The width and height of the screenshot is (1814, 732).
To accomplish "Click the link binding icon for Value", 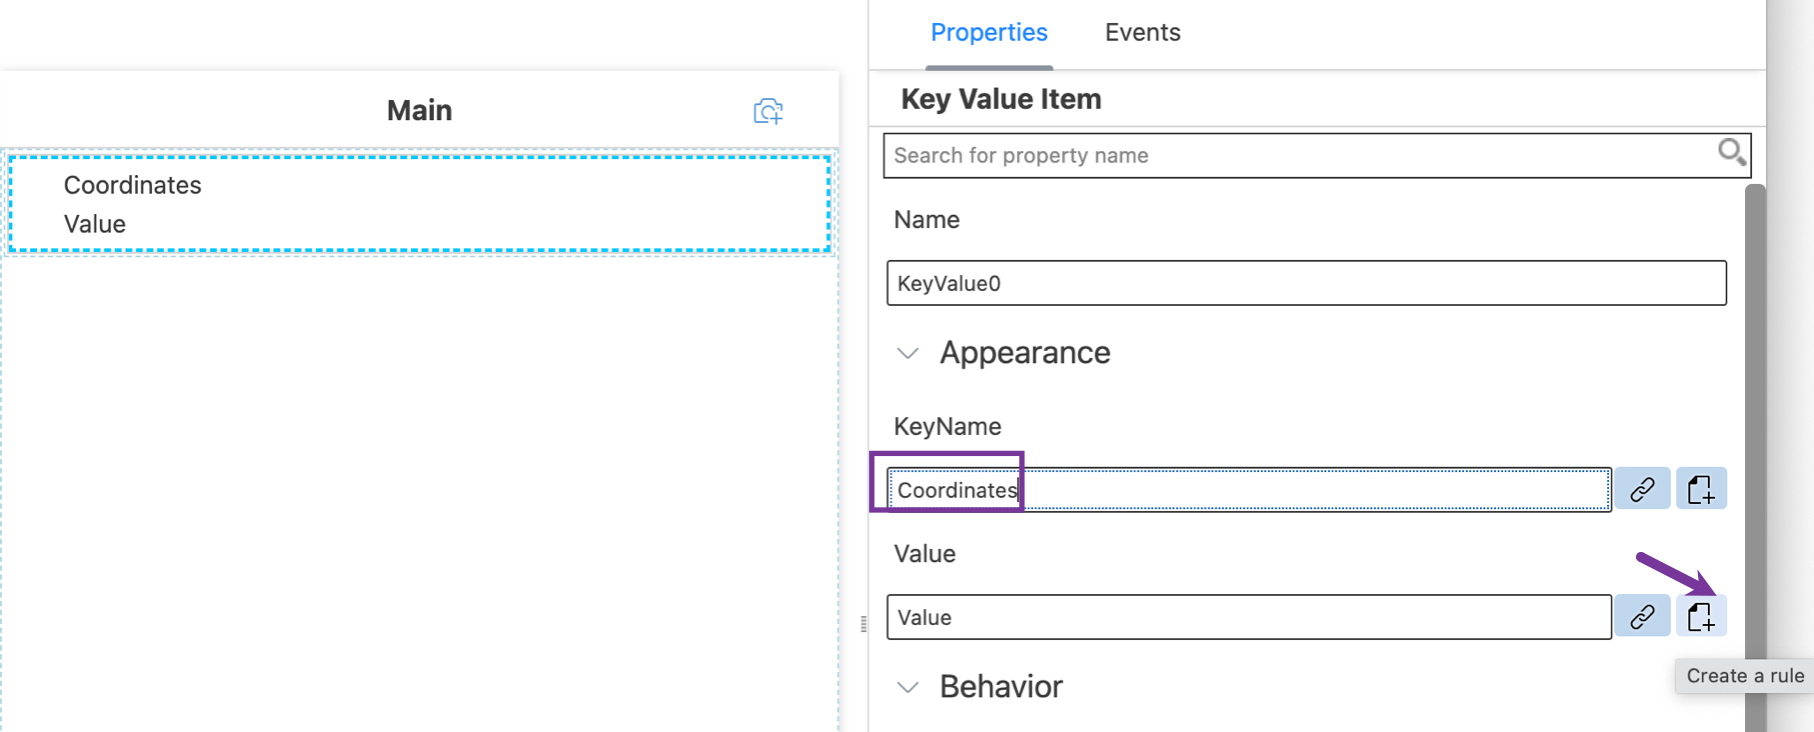I will [1642, 617].
